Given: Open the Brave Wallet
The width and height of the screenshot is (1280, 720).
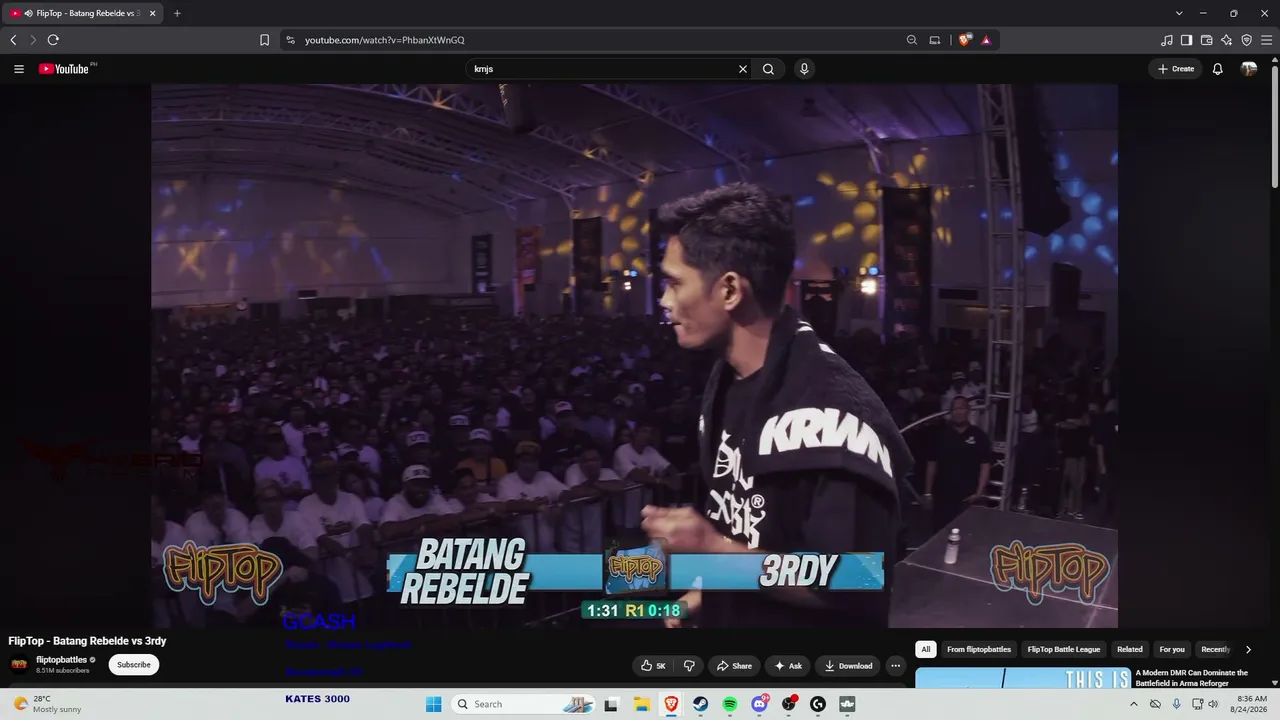Looking at the screenshot, I should tap(1207, 40).
